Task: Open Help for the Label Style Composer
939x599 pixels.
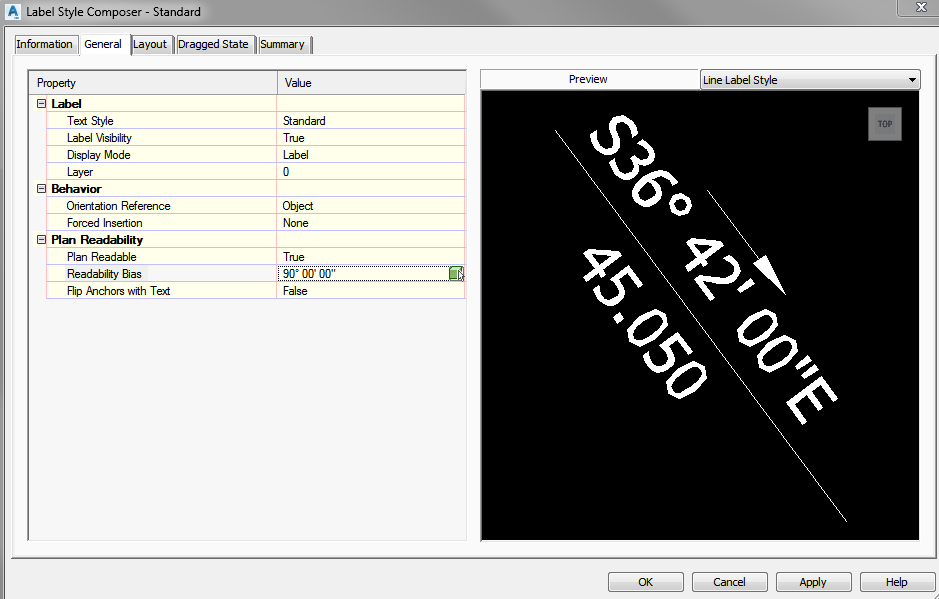Action: [x=897, y=581]
